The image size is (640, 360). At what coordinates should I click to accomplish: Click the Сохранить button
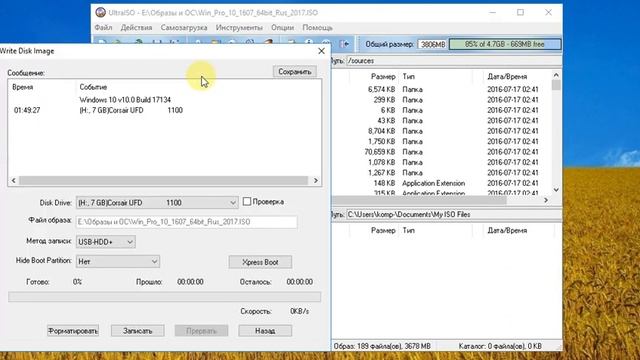pos(295,72)
